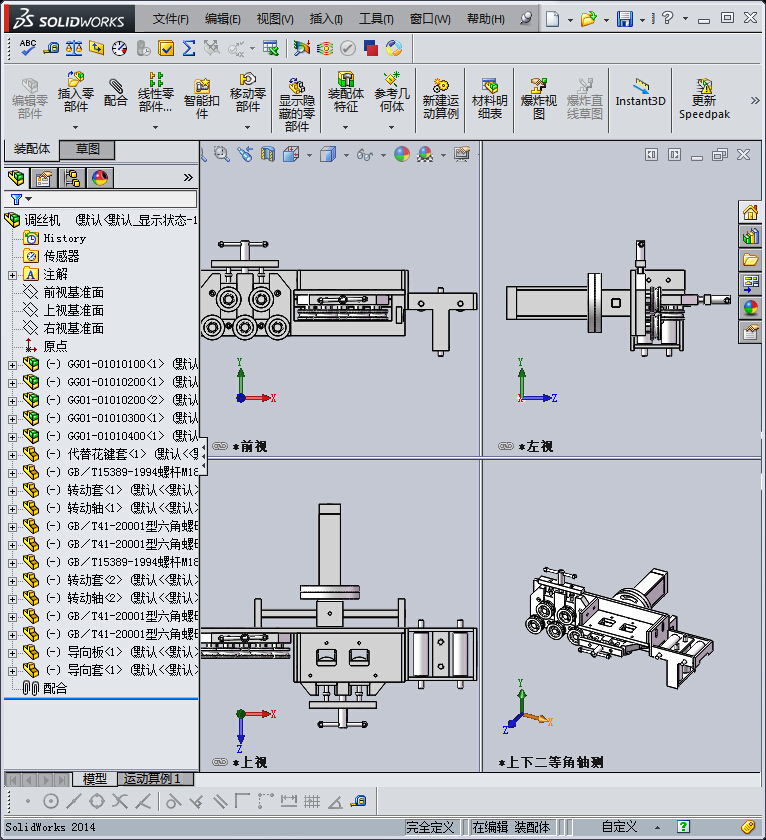Open Bill of Materials tool
This screenshot has width=766, height=840.
[489, 99]
